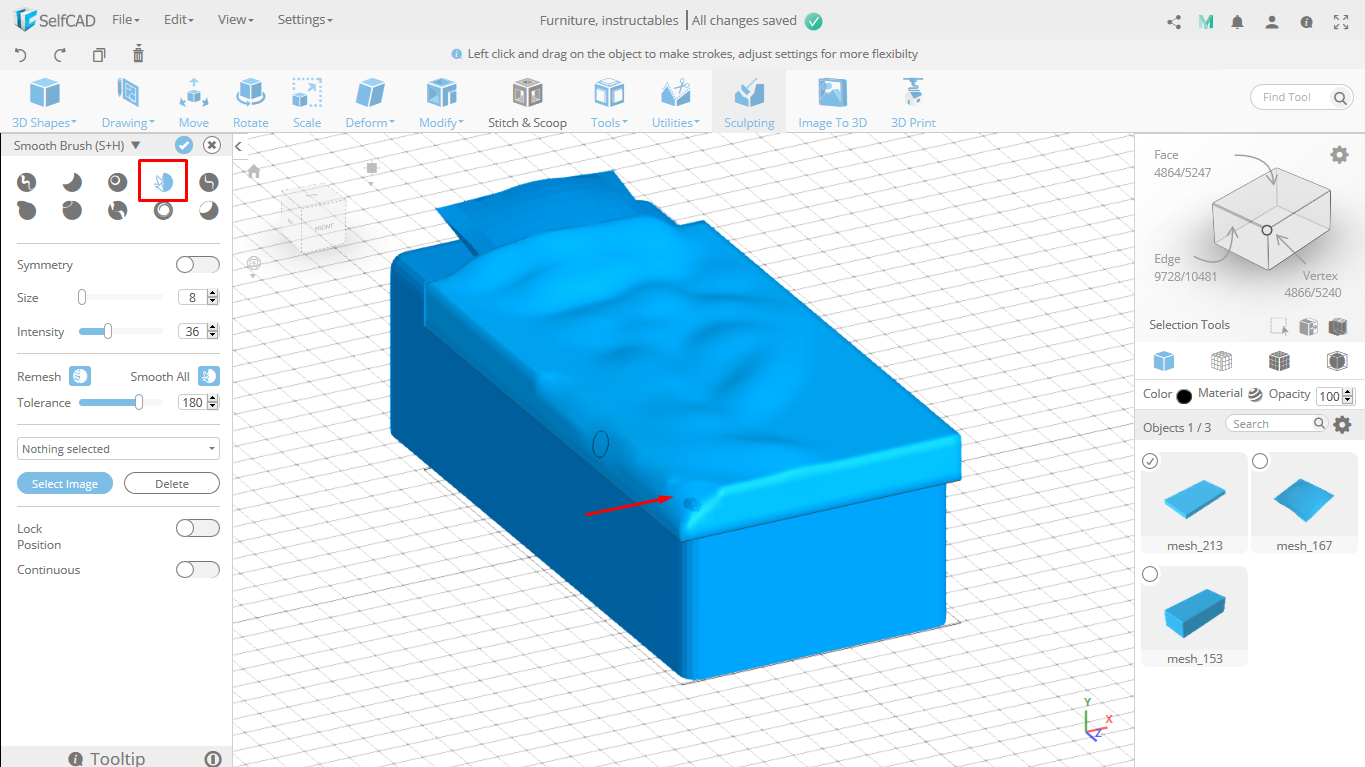This screenshot has width=1365, height=767.
Task: Toggle the Symmetry switch
Action: click(x=197, y=264)
